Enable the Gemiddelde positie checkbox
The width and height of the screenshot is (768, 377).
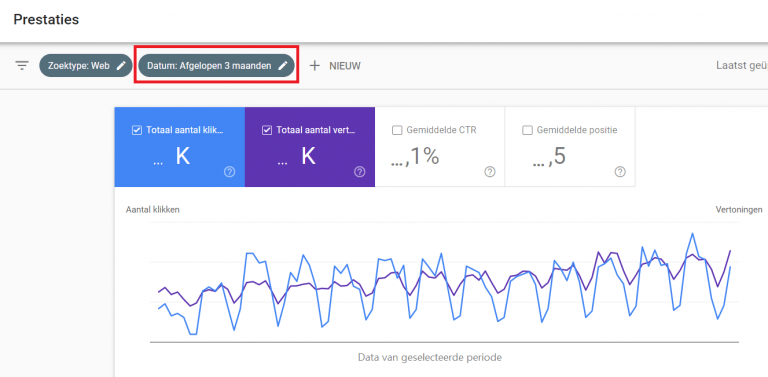coord(528,130)
